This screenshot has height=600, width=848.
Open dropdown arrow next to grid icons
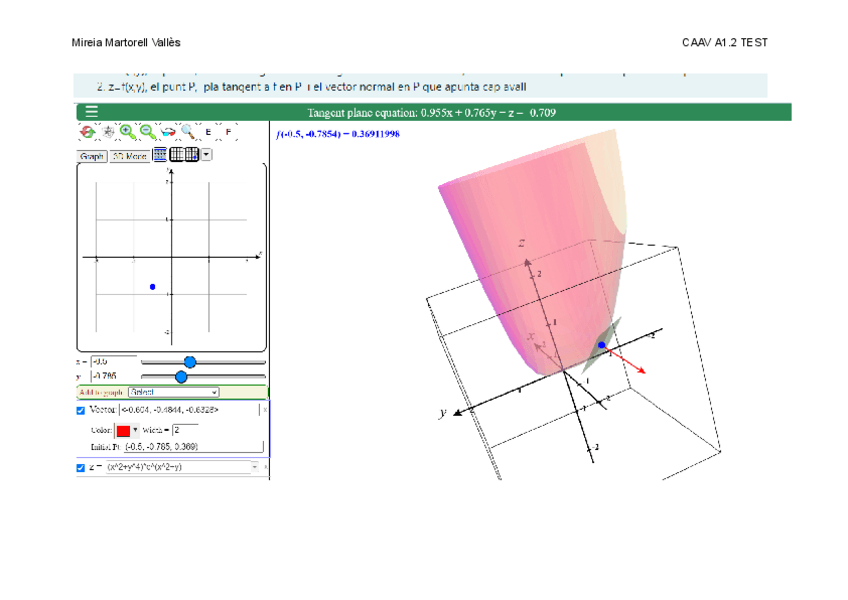(x=206, y=155)
